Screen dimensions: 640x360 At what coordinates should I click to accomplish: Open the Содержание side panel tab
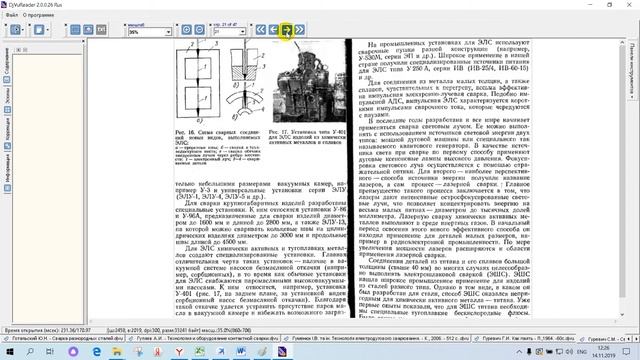(x=7, y=66)
